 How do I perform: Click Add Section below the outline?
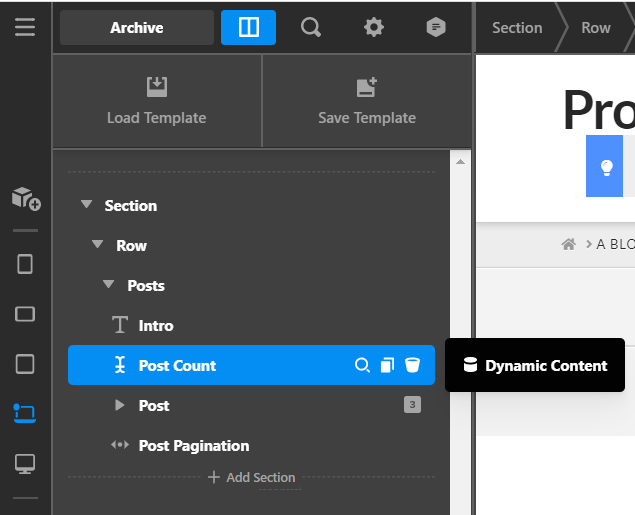click(x=251, y=478)
